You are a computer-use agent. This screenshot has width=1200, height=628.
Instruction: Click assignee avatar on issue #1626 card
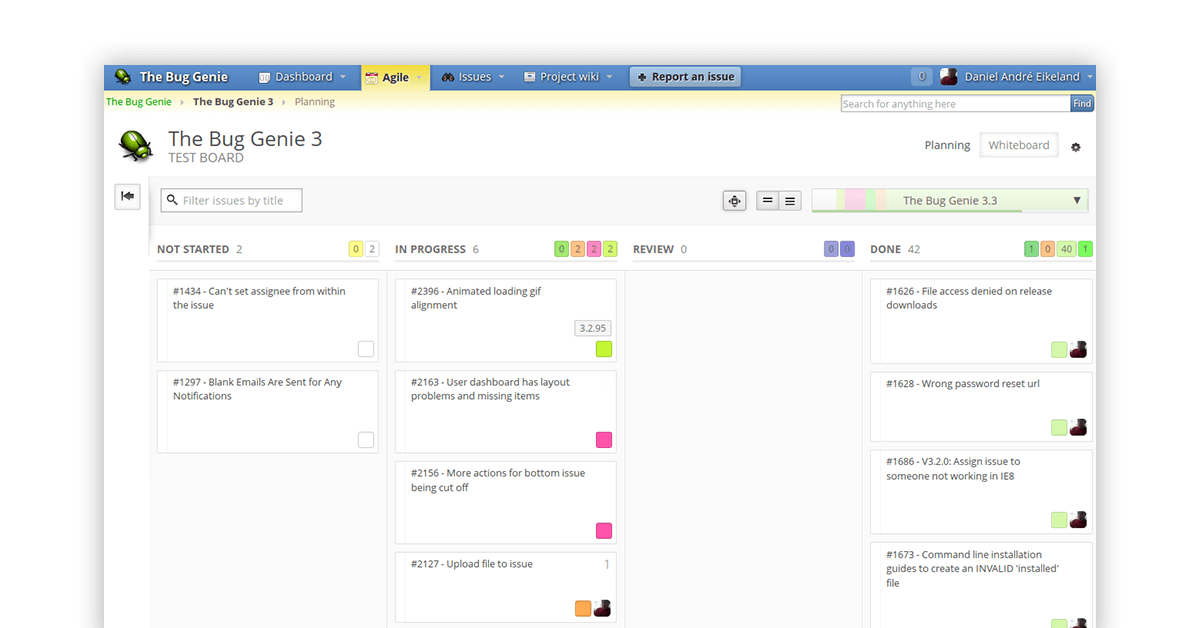tap(1078, 349)
